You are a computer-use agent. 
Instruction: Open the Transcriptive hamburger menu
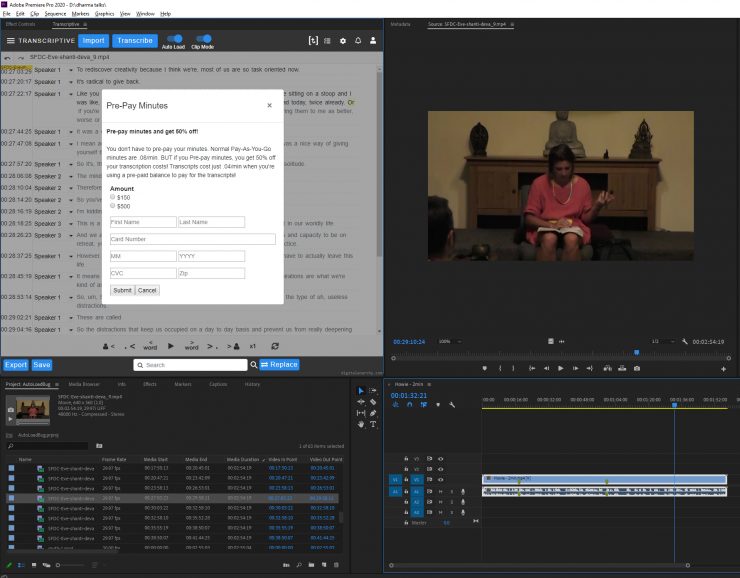pos(11,41)
